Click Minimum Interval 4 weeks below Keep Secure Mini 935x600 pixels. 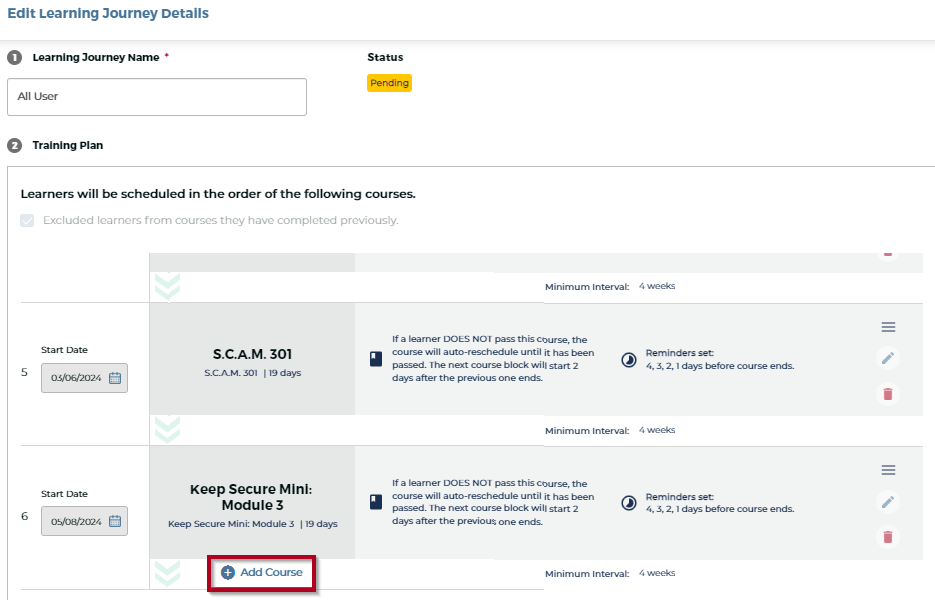[610, 573]
